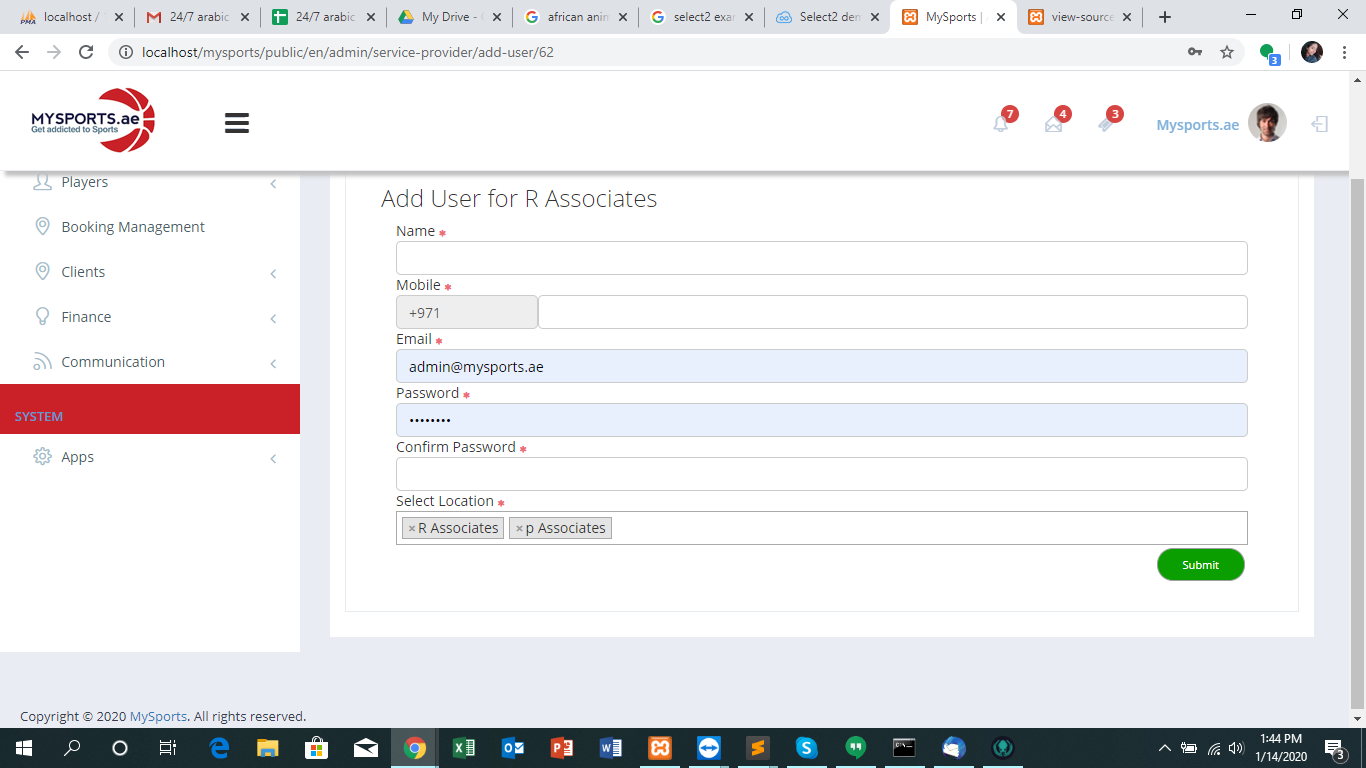Open Booking Management in sidebar
Viewport: 1366px width, 768px height.
(x=132, y=227)
